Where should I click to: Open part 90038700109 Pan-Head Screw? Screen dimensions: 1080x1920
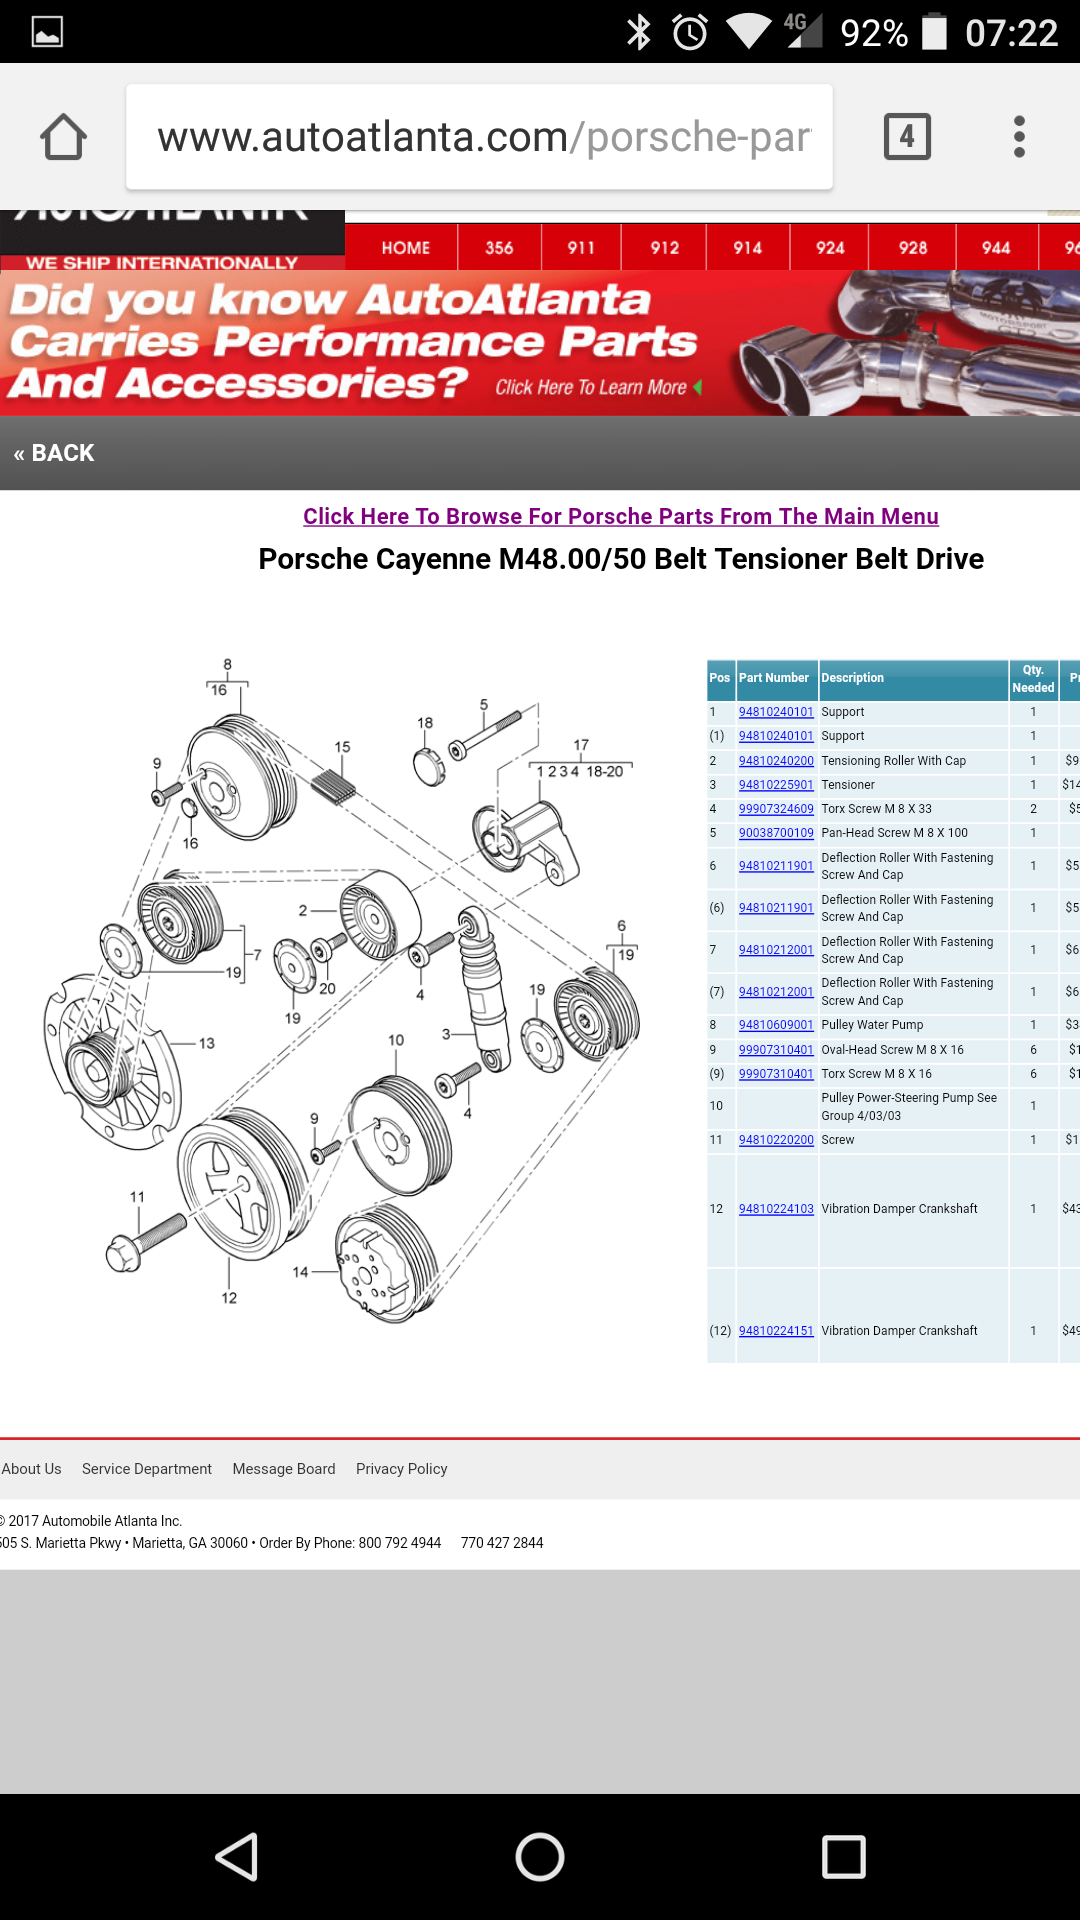click(776, 833)
